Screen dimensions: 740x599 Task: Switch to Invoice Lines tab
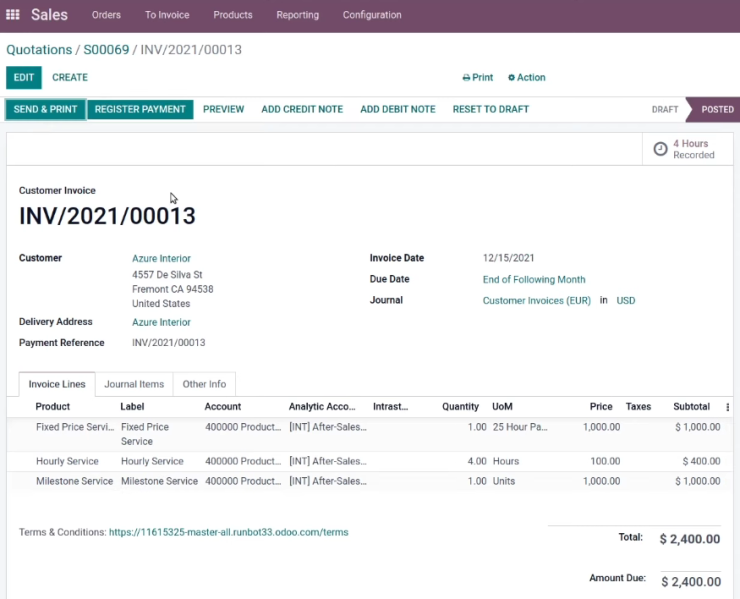click(x=57, y=384)
